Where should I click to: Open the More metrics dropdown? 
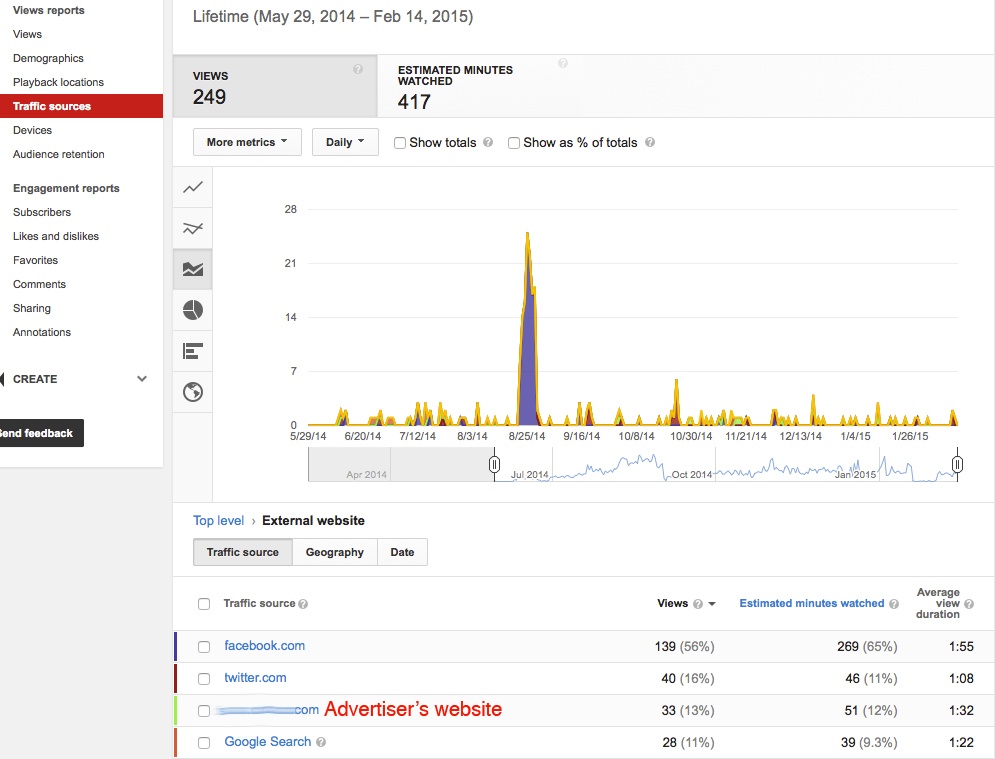click(246, 142)
